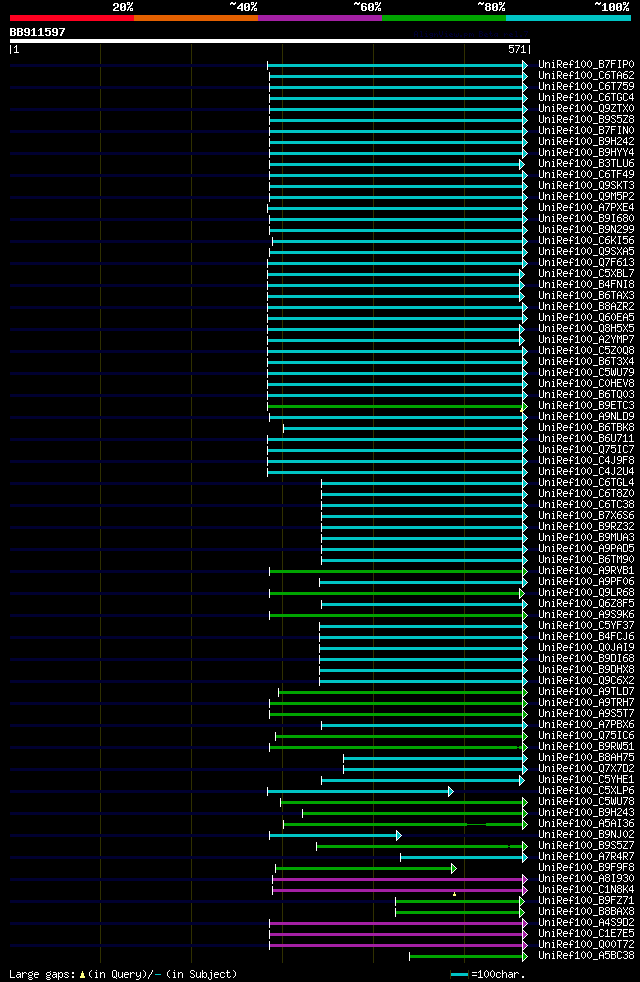640x982 pixels.
Task: Click the orange ~40% identity legend segment
Action: pos(196,18)
